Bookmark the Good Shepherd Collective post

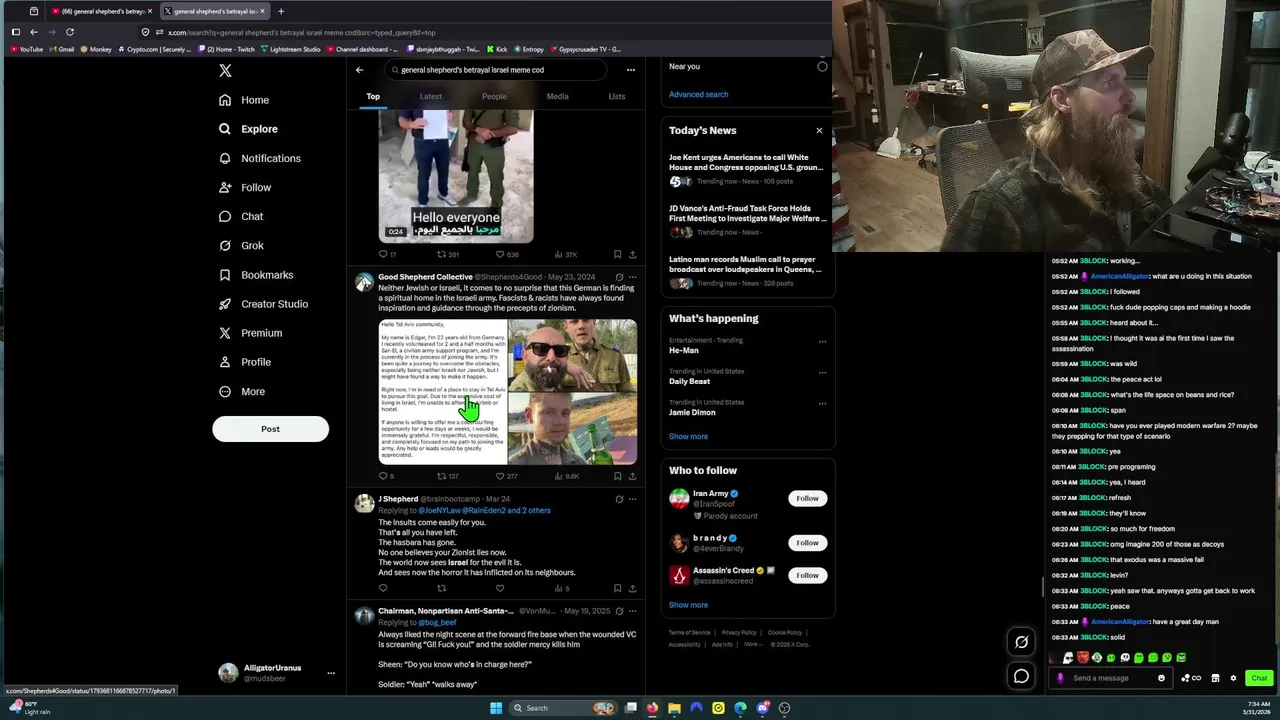(x=617, y=476)
